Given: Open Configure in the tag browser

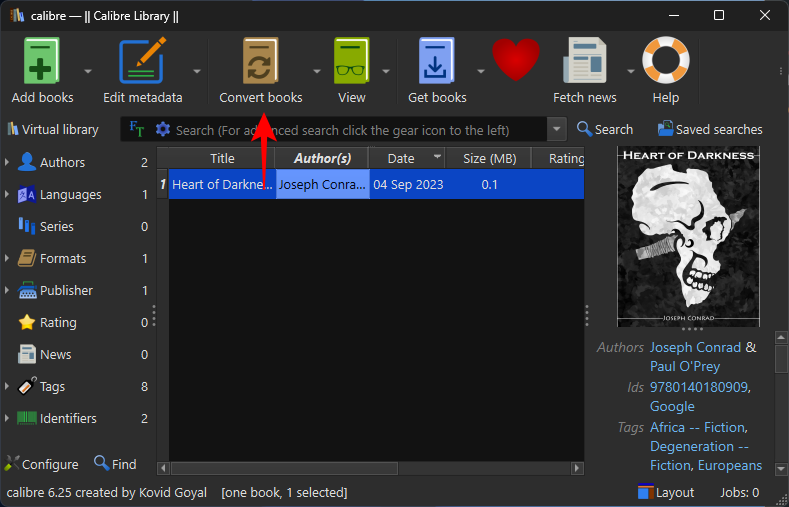Looking at the screenshot, I should click(41, 464).
